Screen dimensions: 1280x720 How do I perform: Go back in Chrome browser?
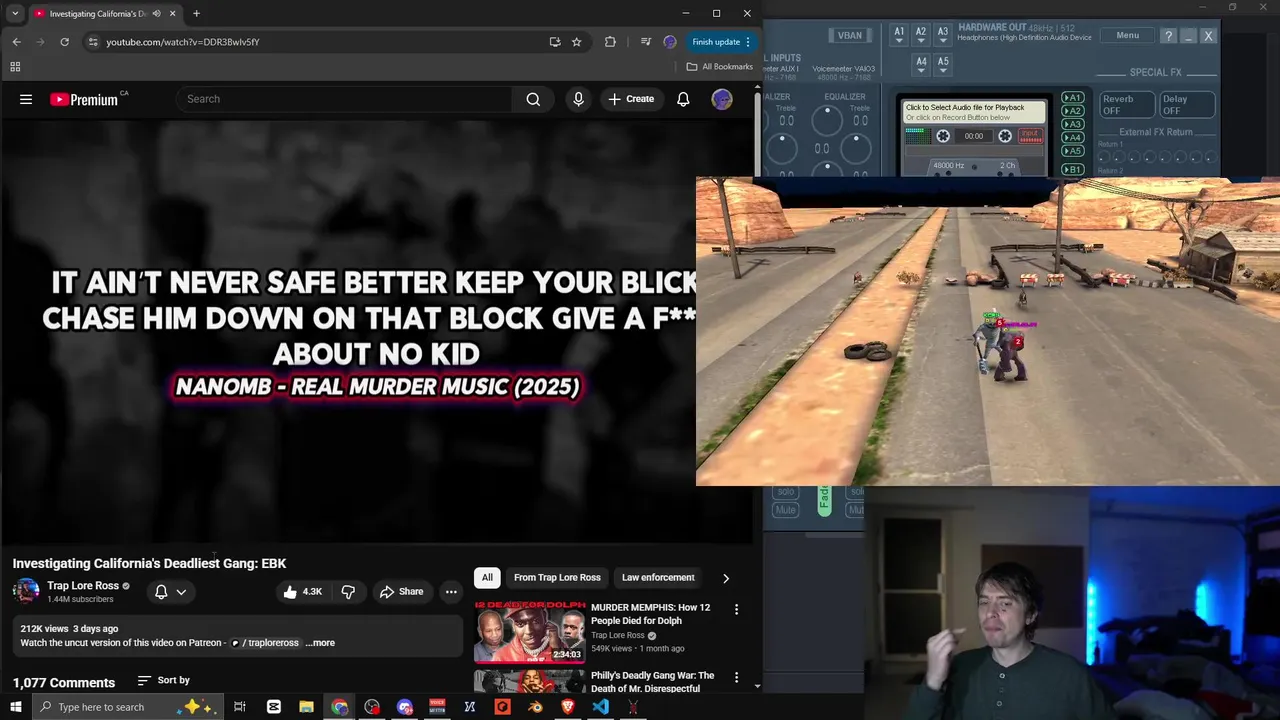[x=16, y=42]
